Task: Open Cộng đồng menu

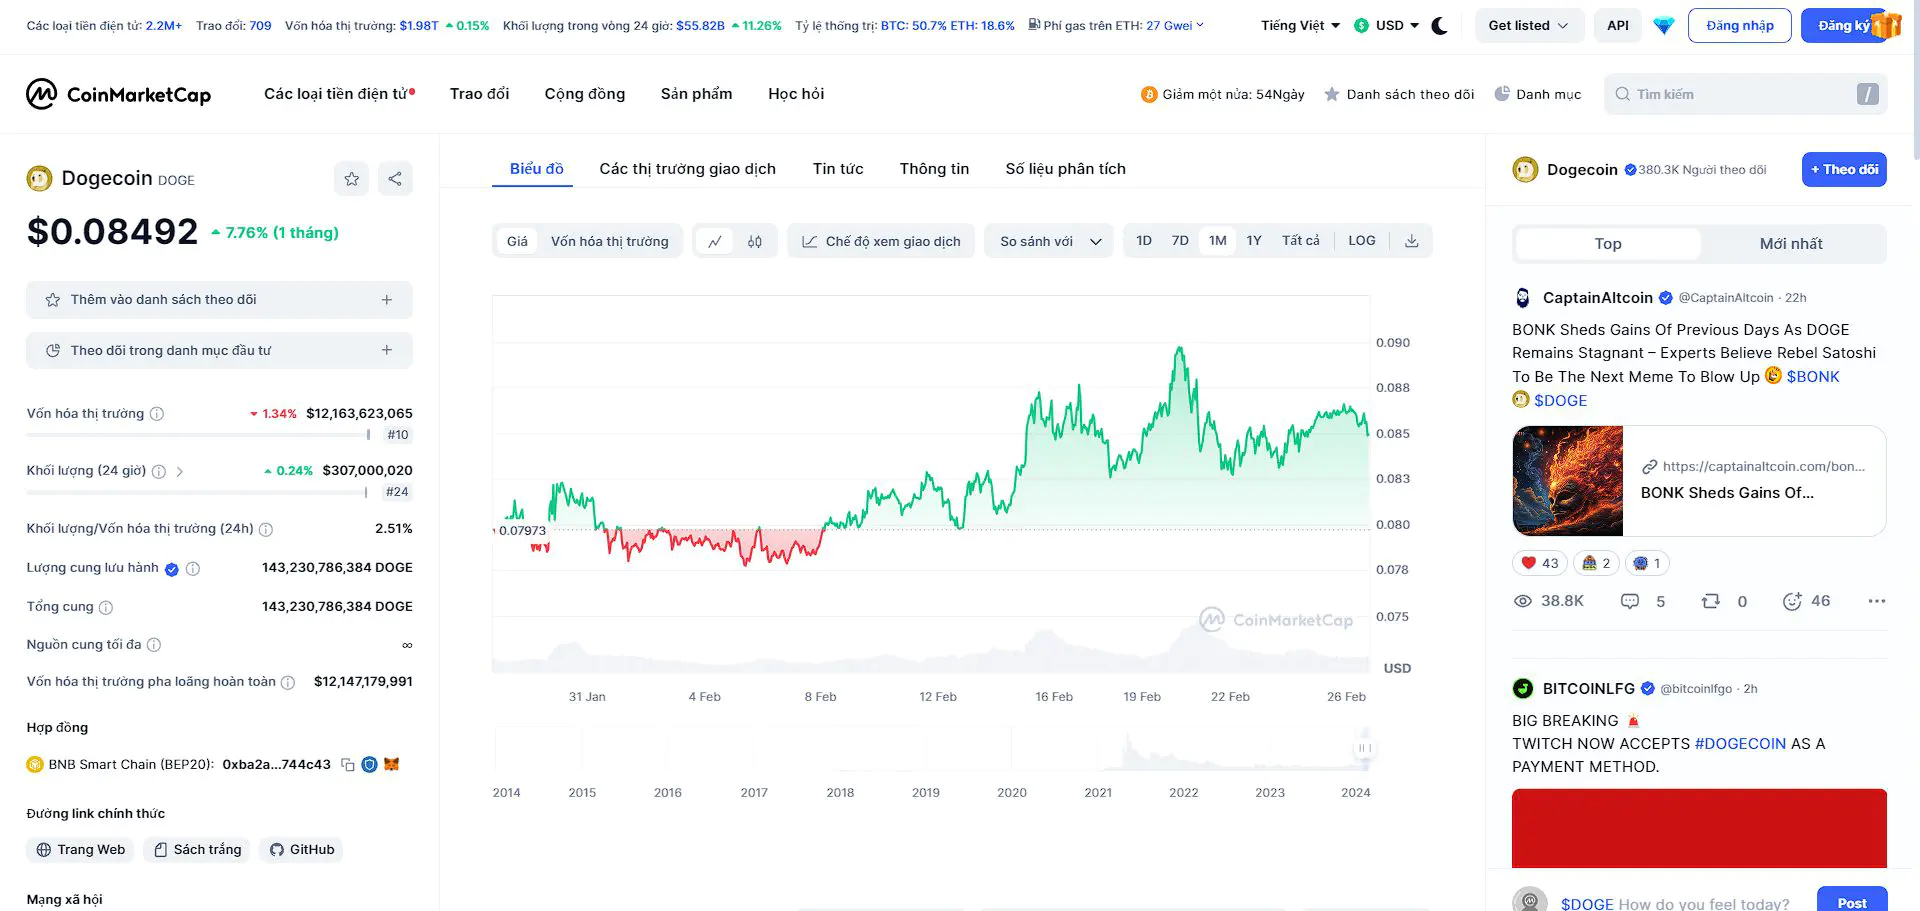Action: 585,94
